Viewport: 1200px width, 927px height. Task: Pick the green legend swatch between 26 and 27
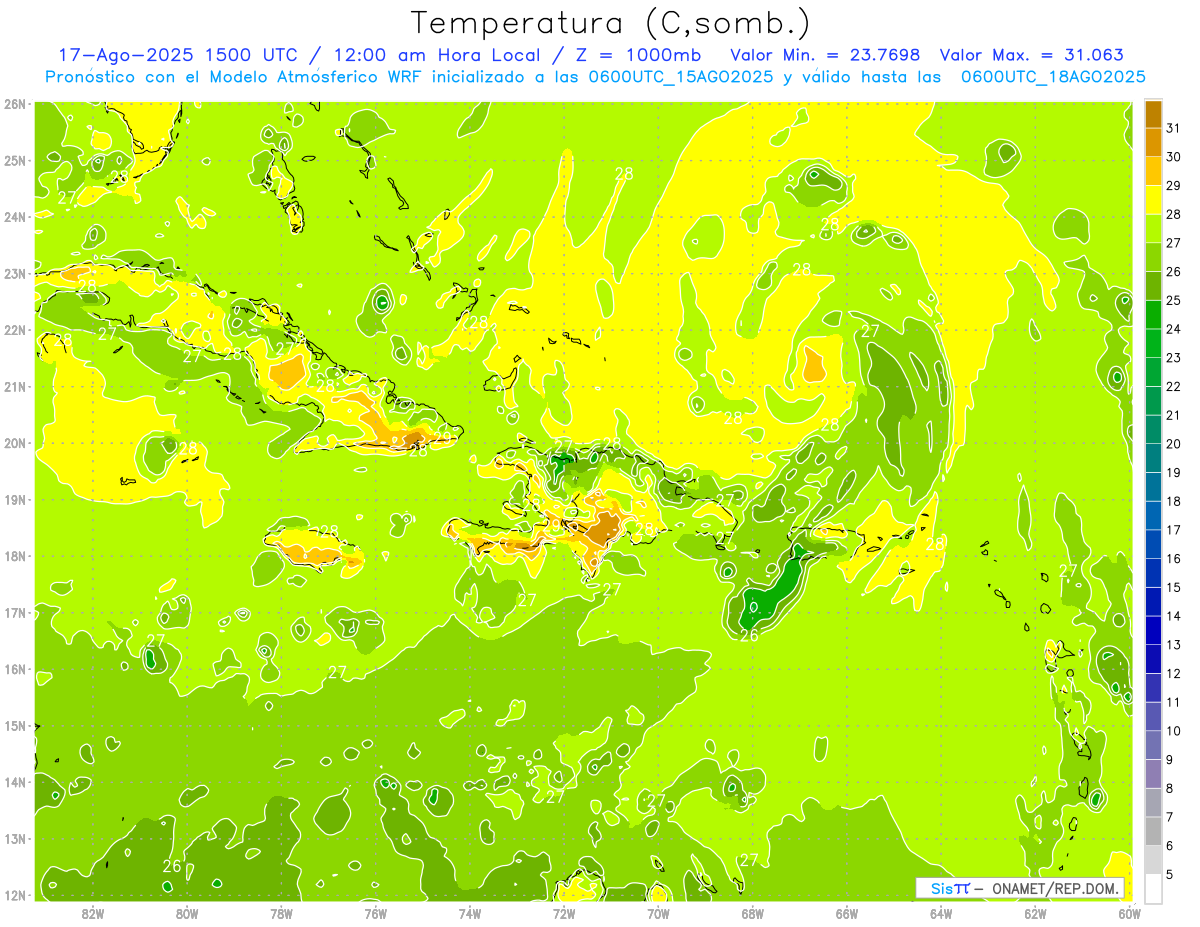point(1153,257)
